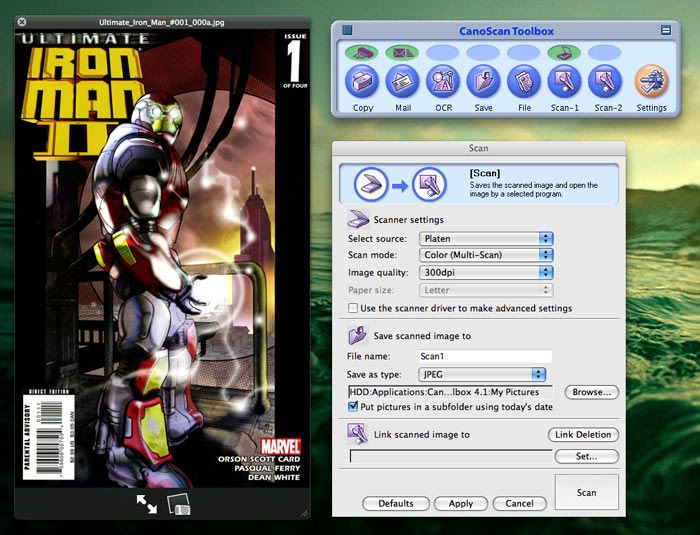The width and height of the screenshot is (700, 535).
Task: Click the empty blue oval indicator above OCR
Action: (x=443, y=53)
